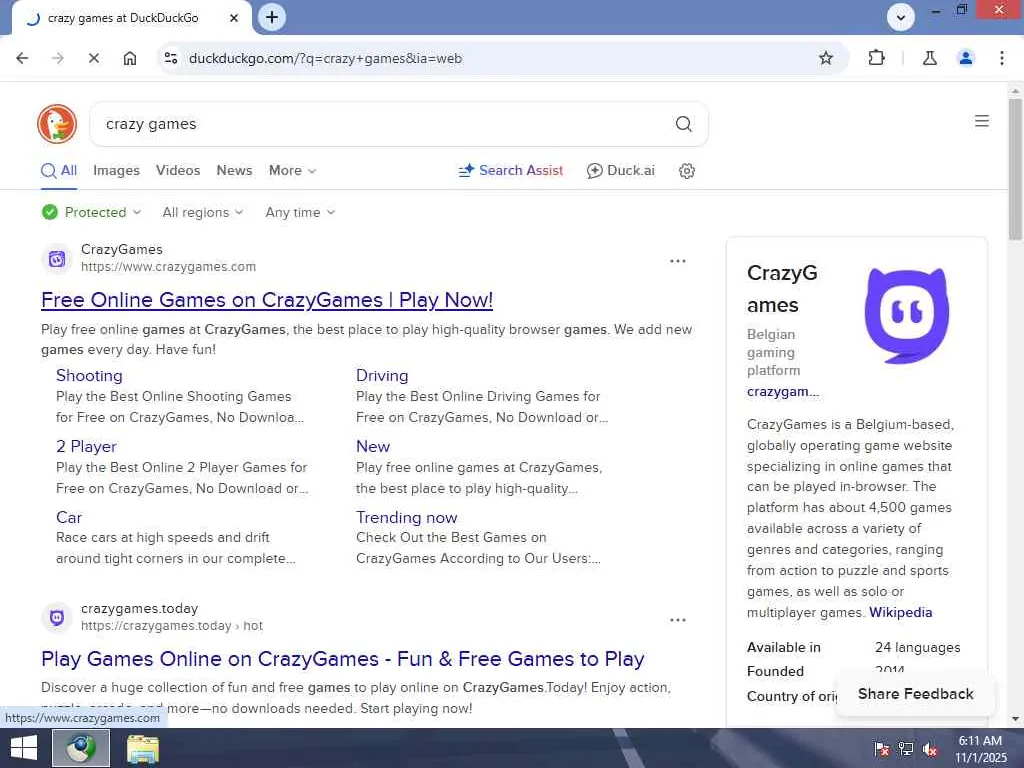Viewport: 1024px width, 768px height.
Task: Expand the Any time filter
Action: click(x=300, y=212)
